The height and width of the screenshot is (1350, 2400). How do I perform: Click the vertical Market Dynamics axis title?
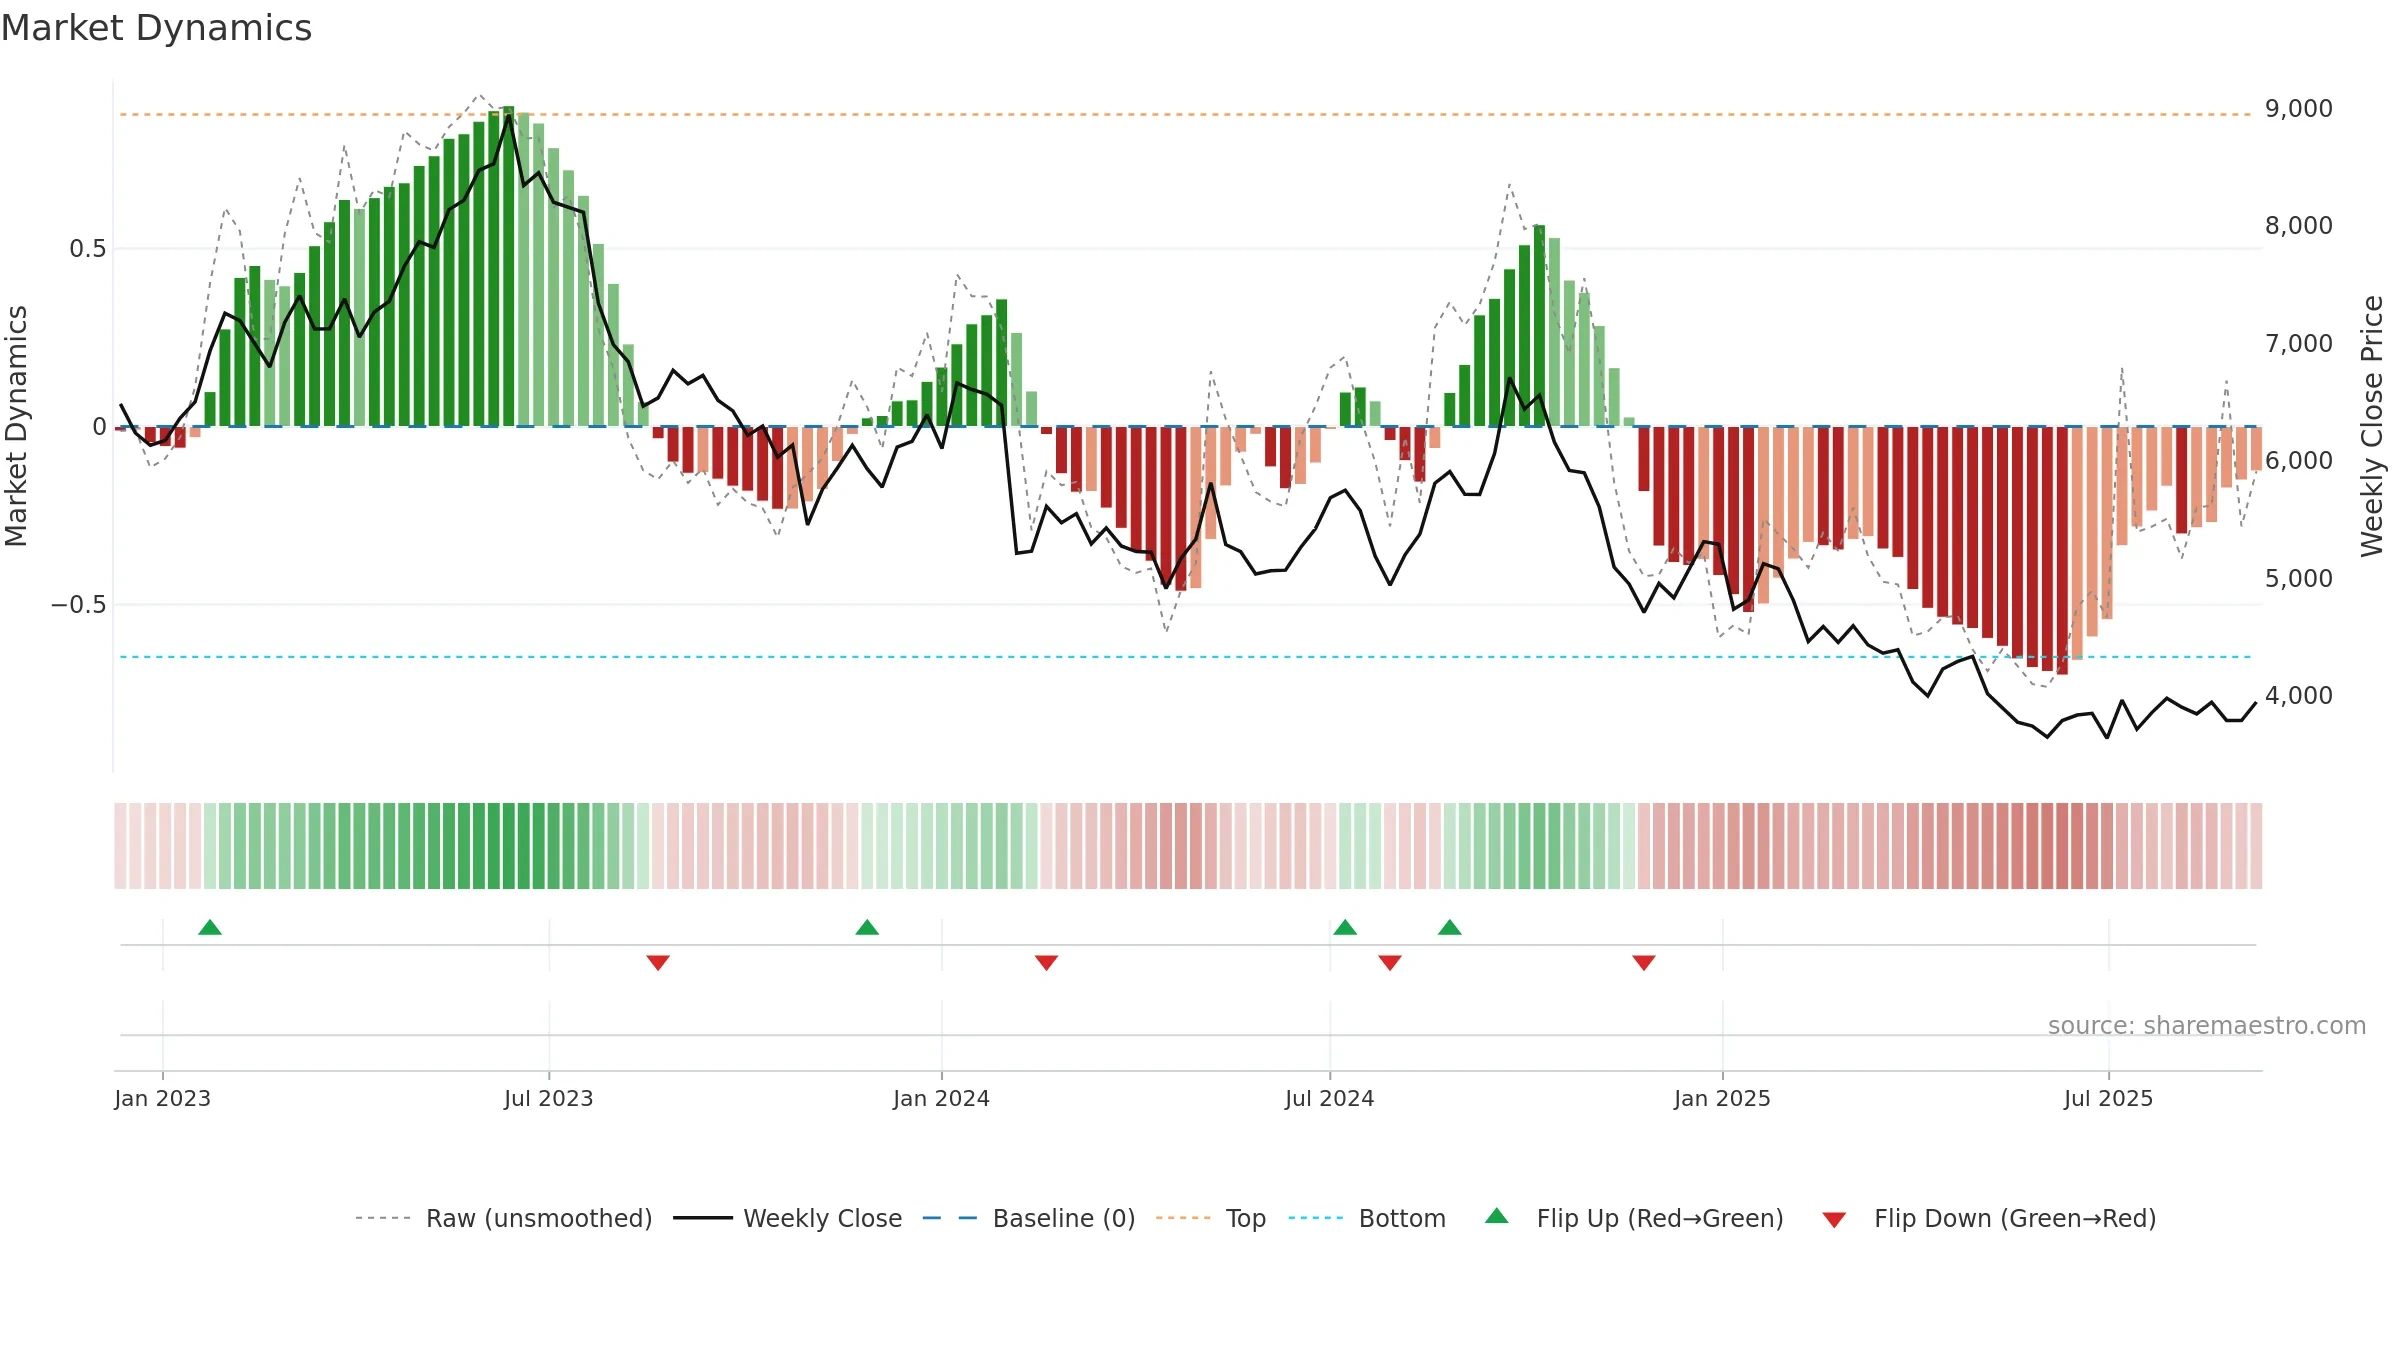[x=16, y=426]
